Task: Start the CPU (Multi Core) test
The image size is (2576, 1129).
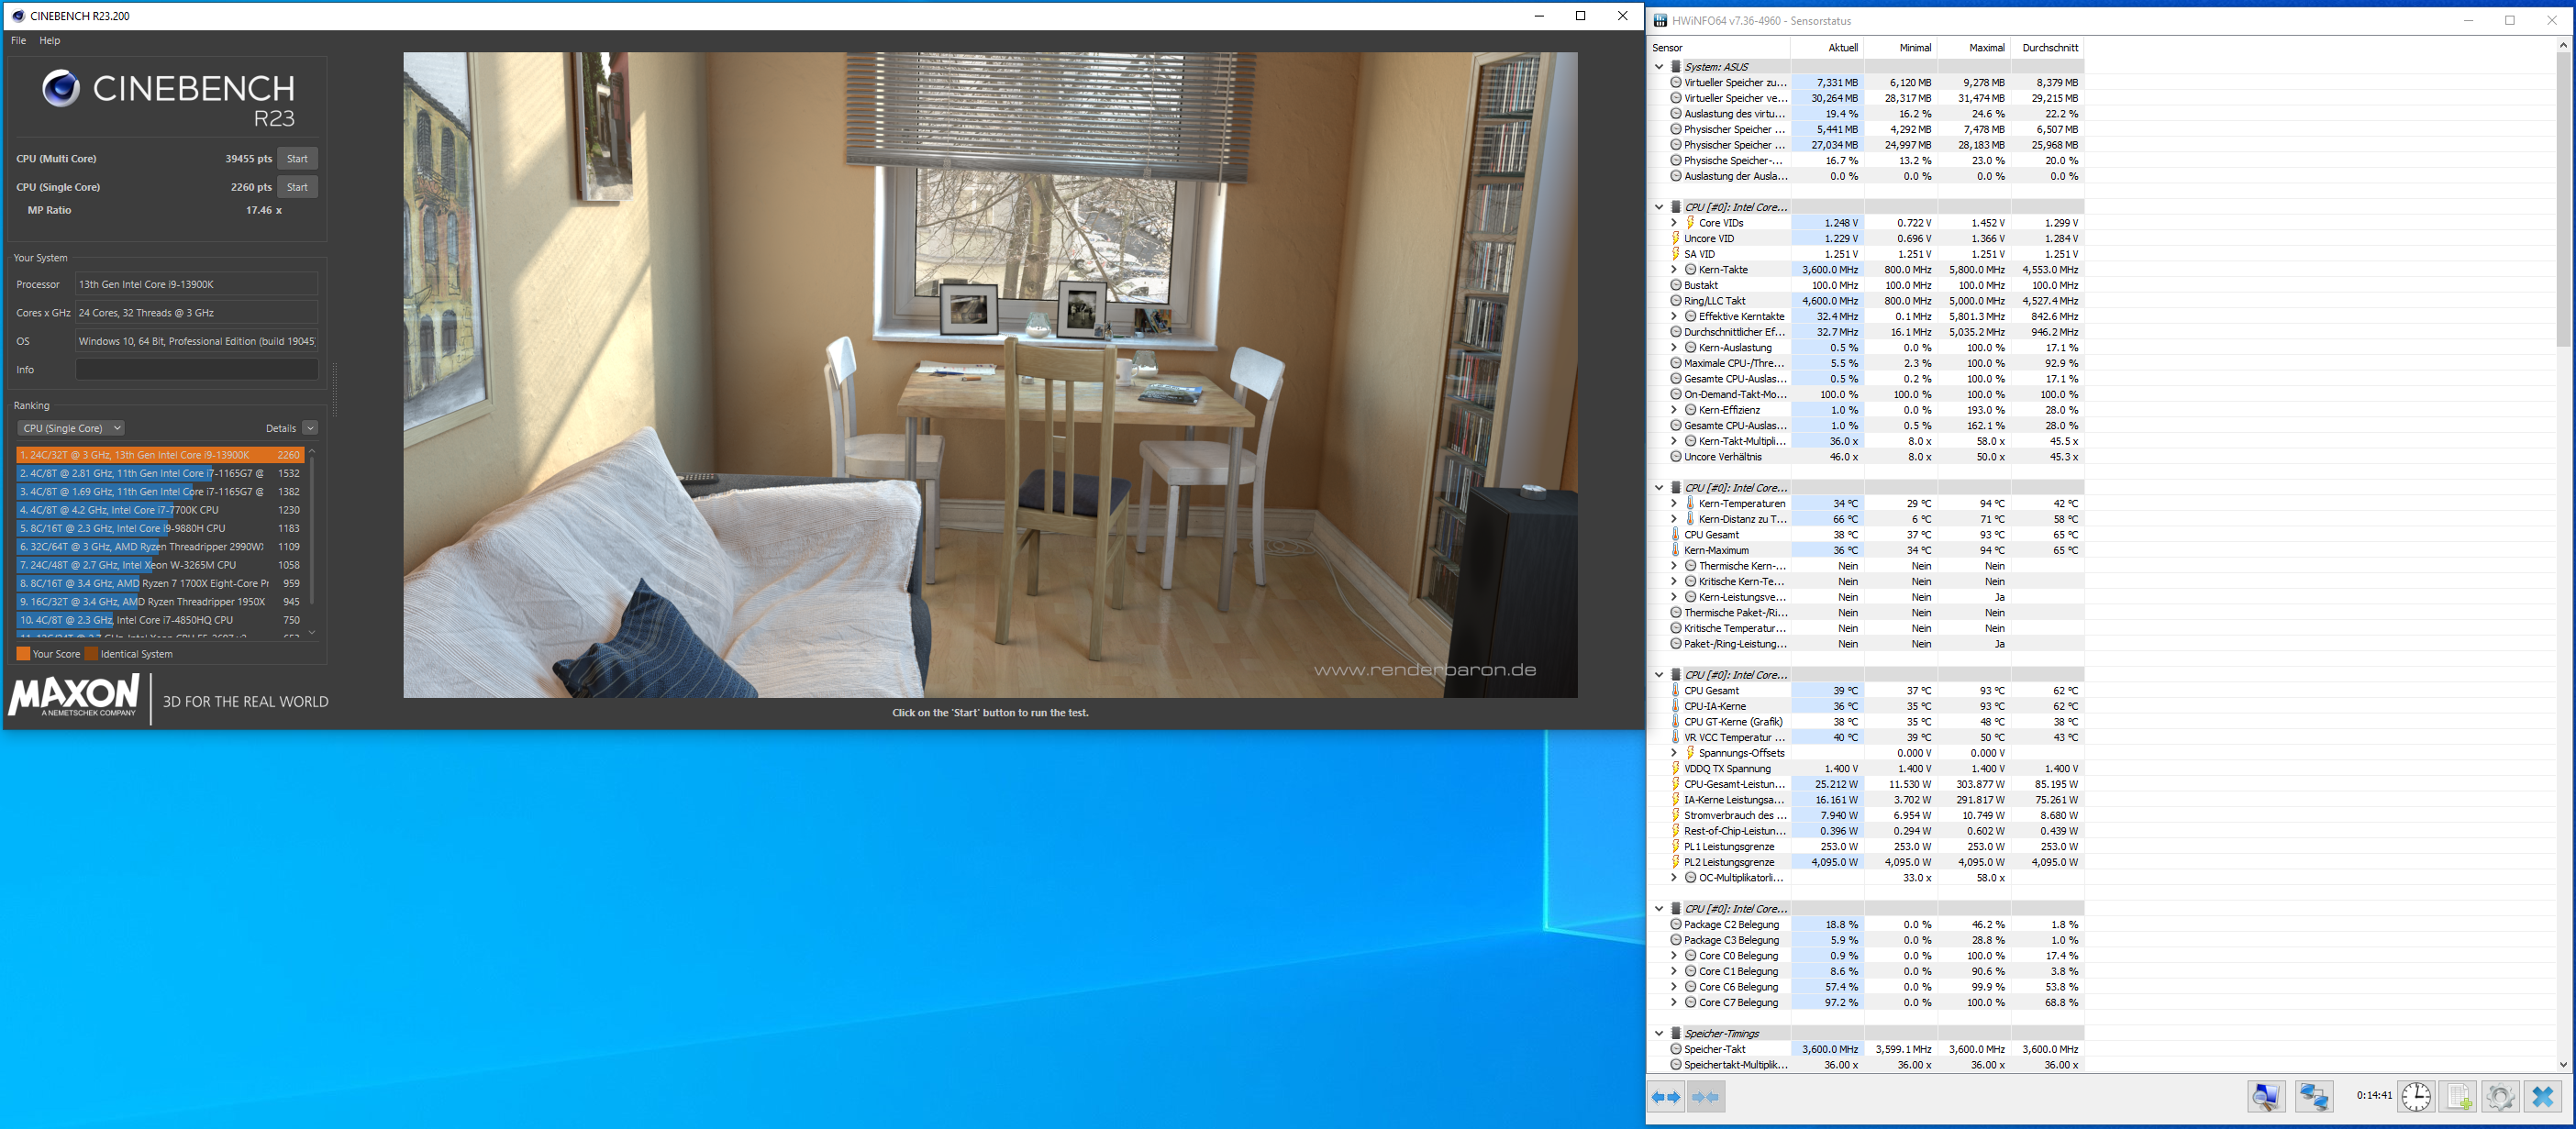Action: [297, 159]
